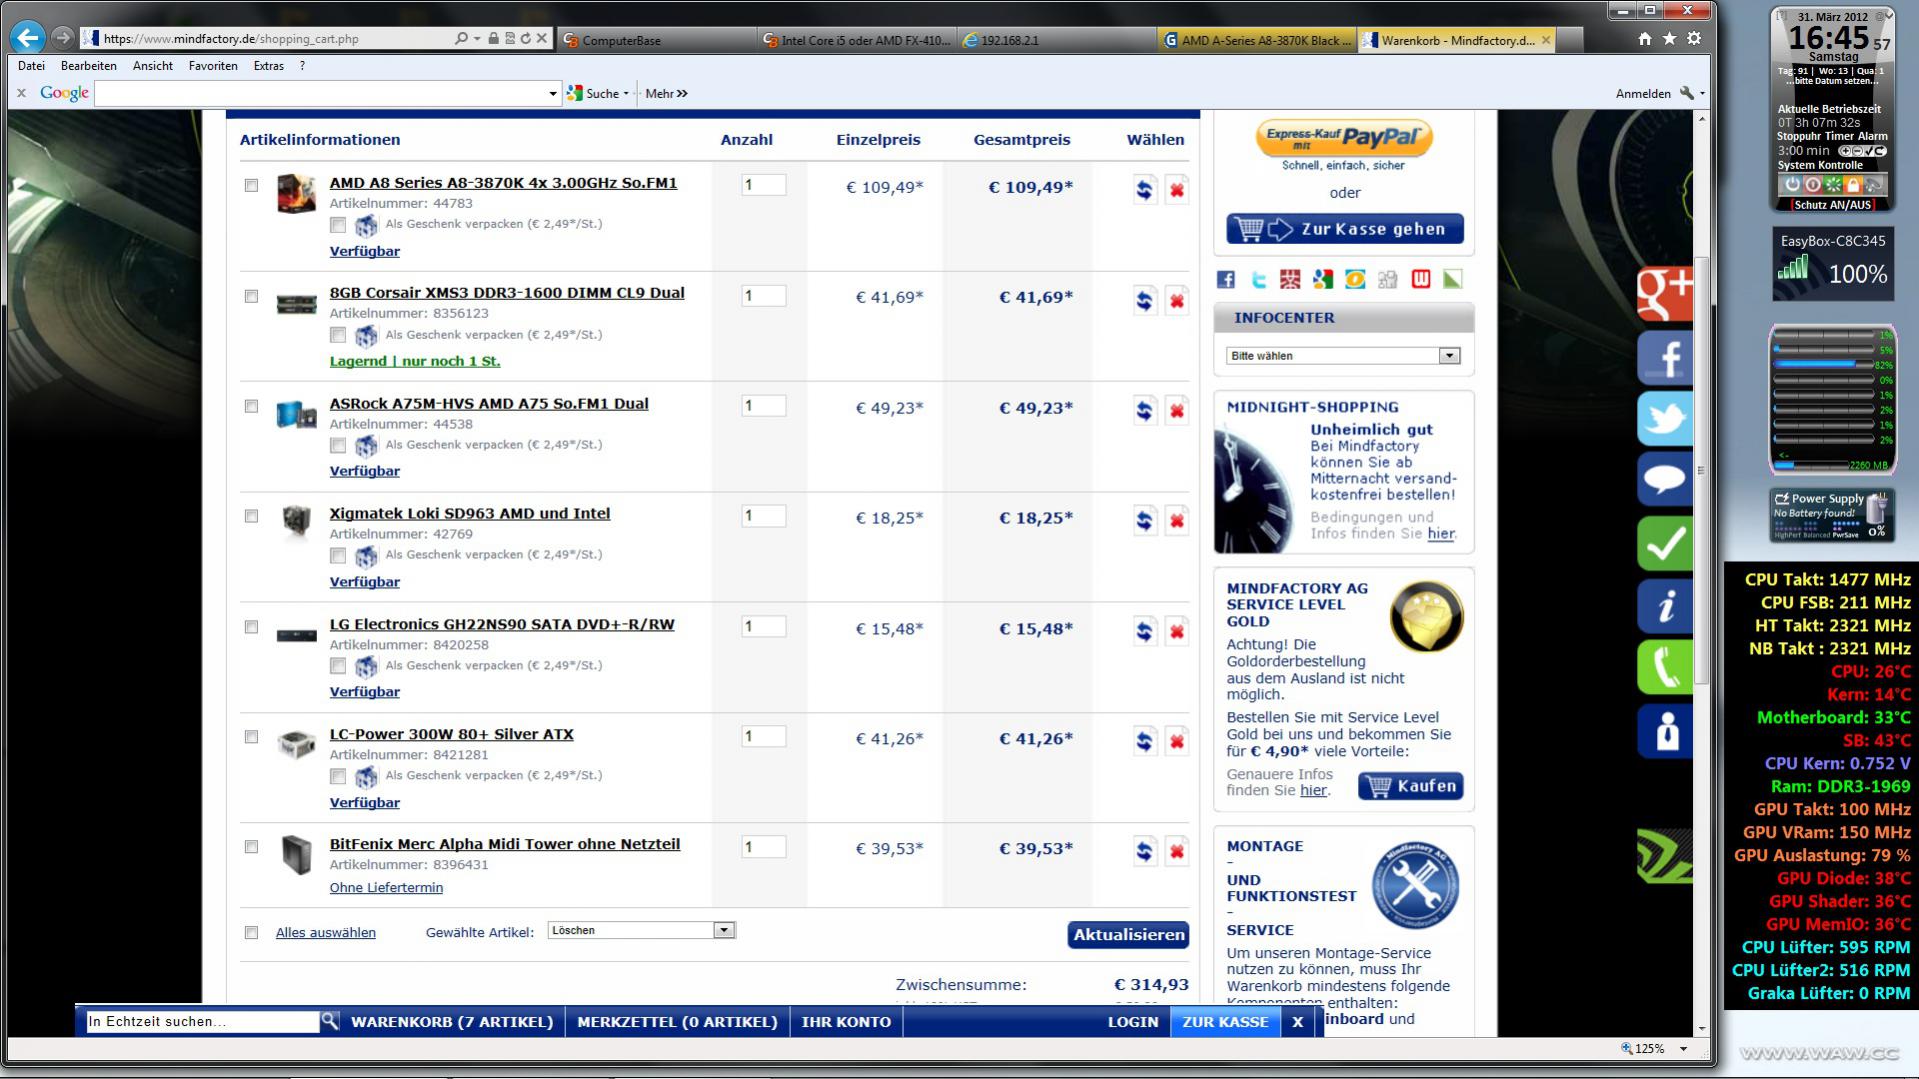Image resolution: width=1919 pixels, height=1079 pixels.
Task: Click the quantity field for LC-Power 300W
Action: (x=763, y=737)
